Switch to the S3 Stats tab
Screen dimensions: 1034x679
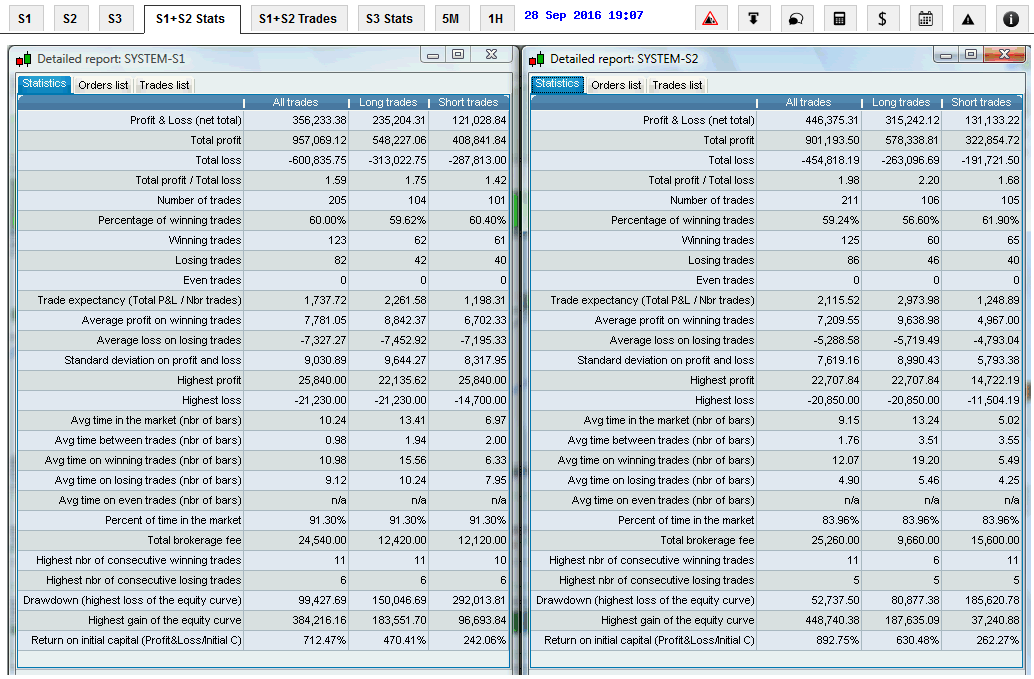389,18
